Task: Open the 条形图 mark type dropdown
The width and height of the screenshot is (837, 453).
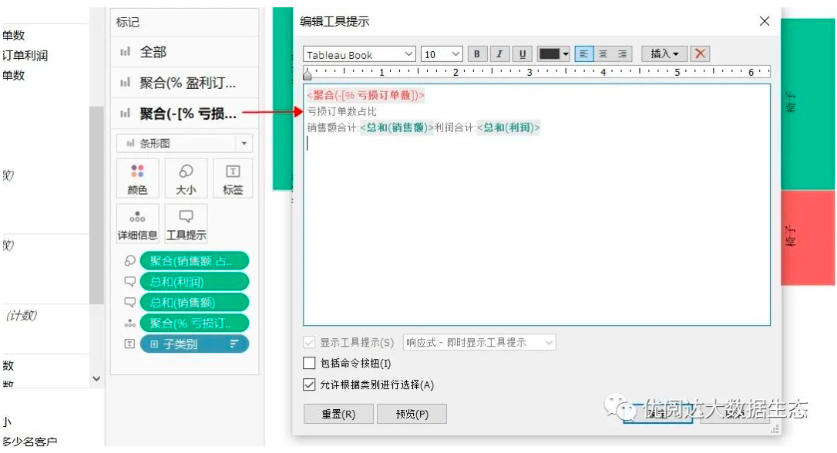Action: click(185, 144)
